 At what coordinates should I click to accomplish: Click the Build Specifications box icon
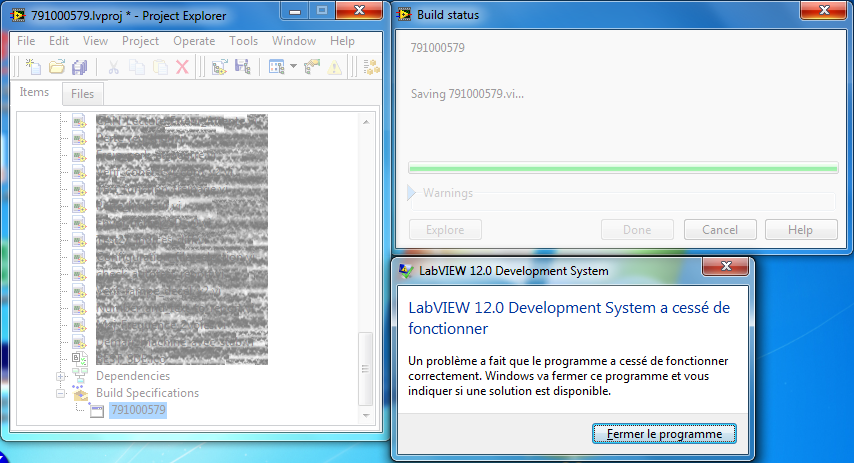(80, 393)
